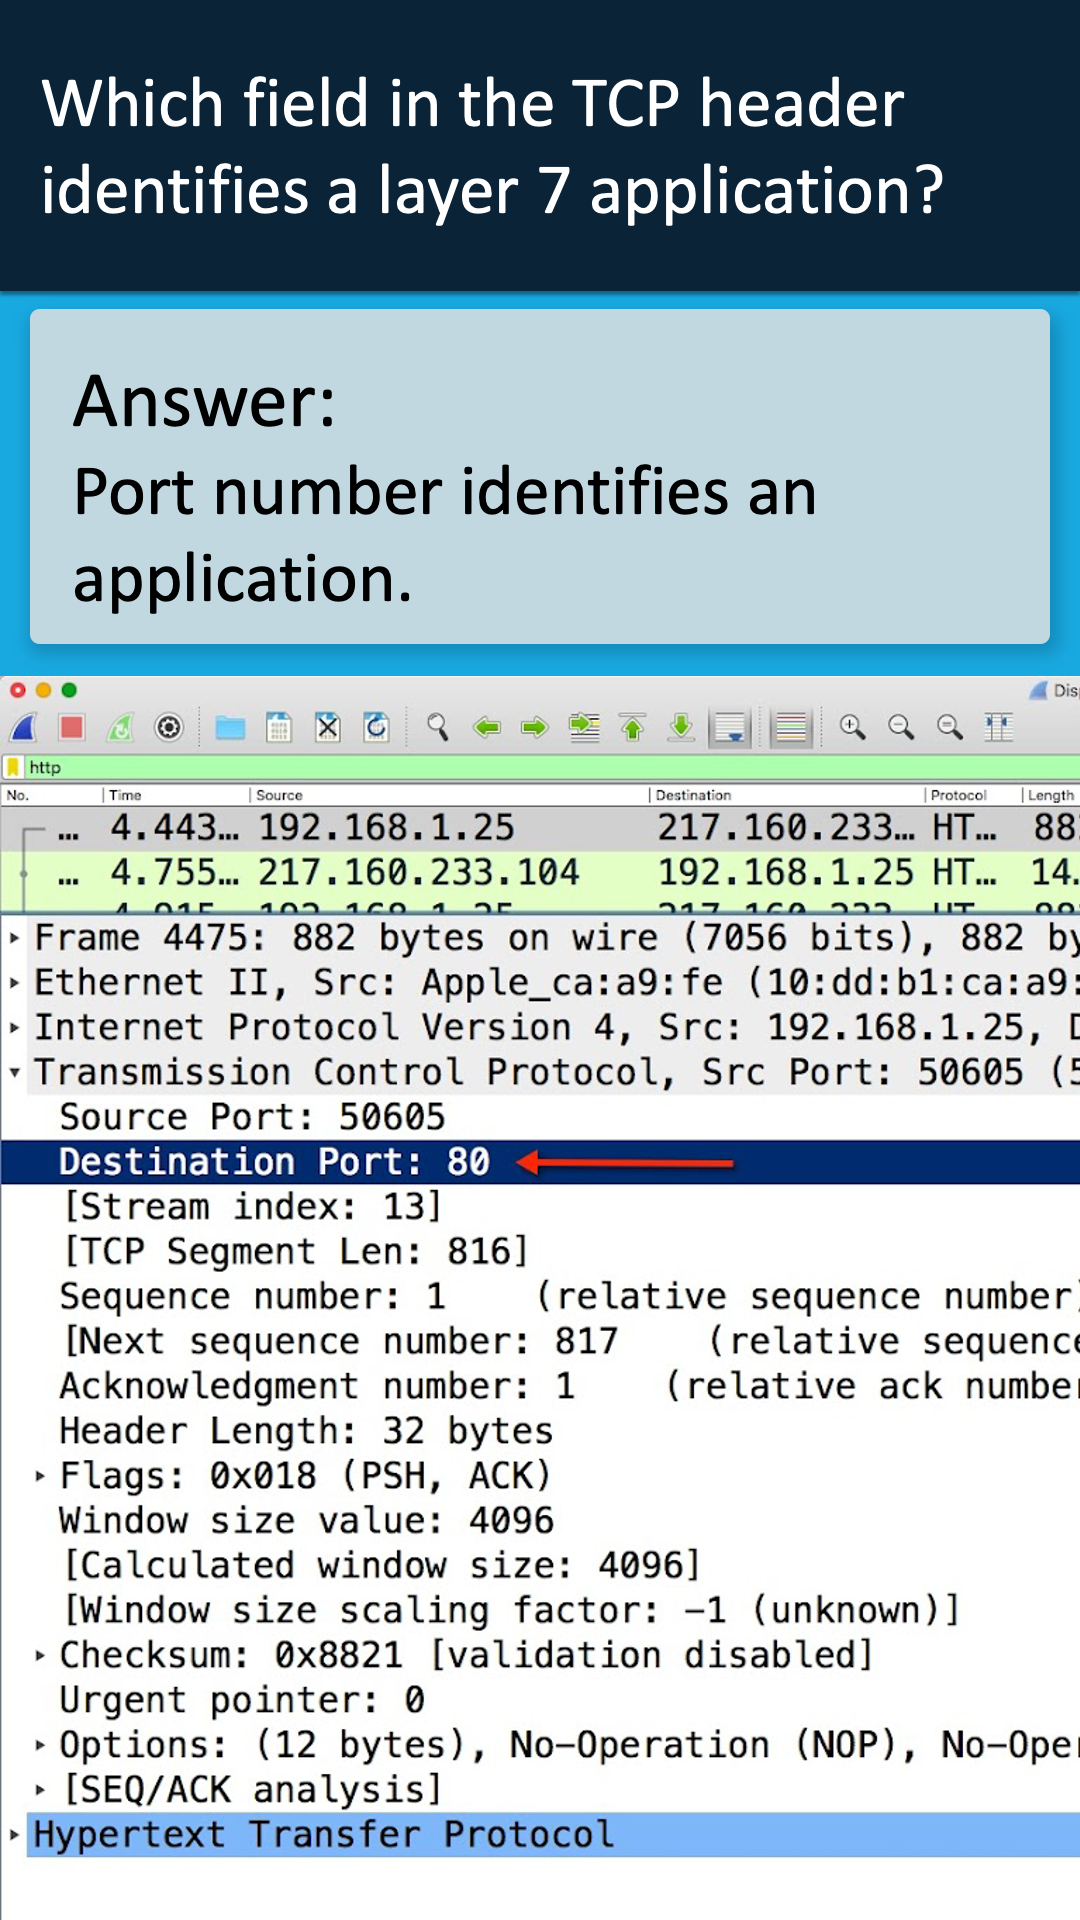Select the Header Length: 32 bytes row
The image size is (1080, 1920).
(540, 1431)
